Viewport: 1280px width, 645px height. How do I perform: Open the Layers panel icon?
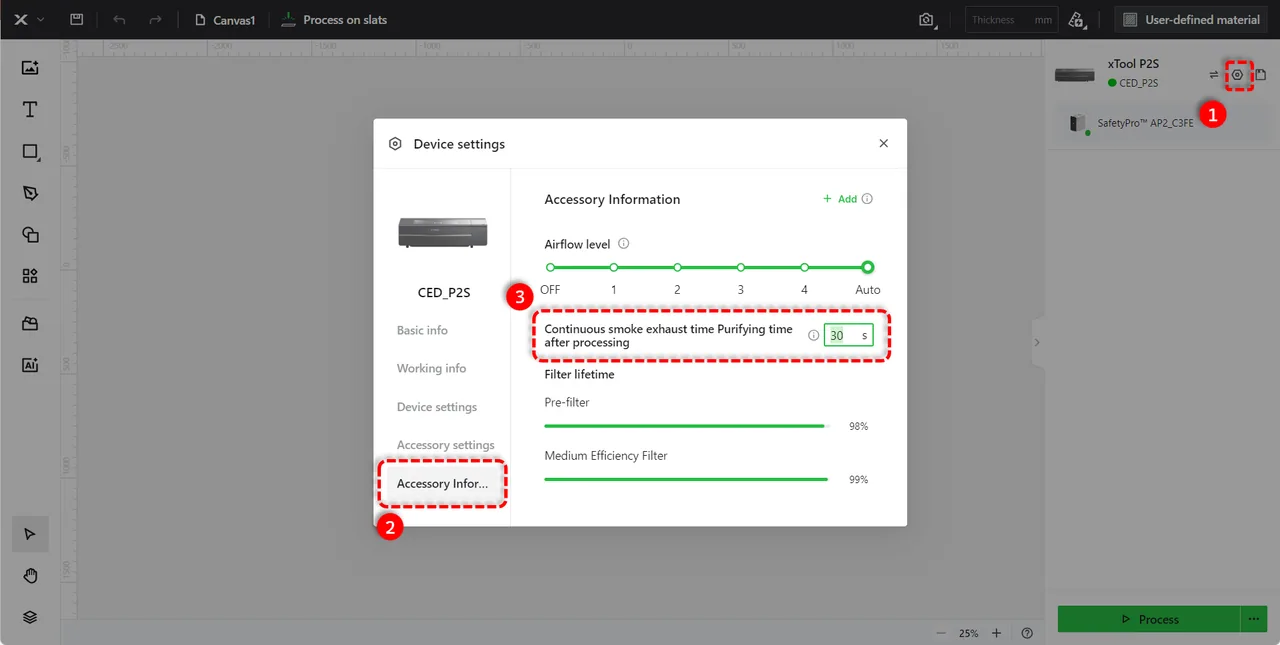pos(30,617)
